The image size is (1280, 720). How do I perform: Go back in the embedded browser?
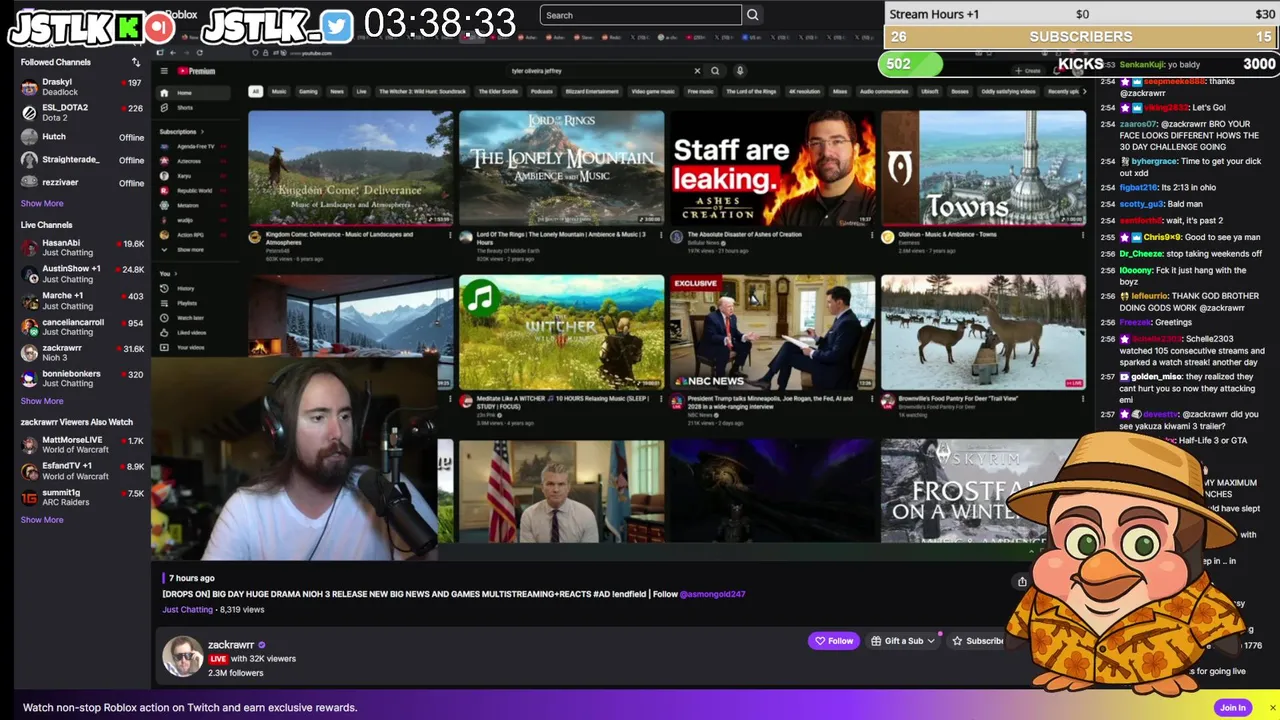[x=172, y=52]
